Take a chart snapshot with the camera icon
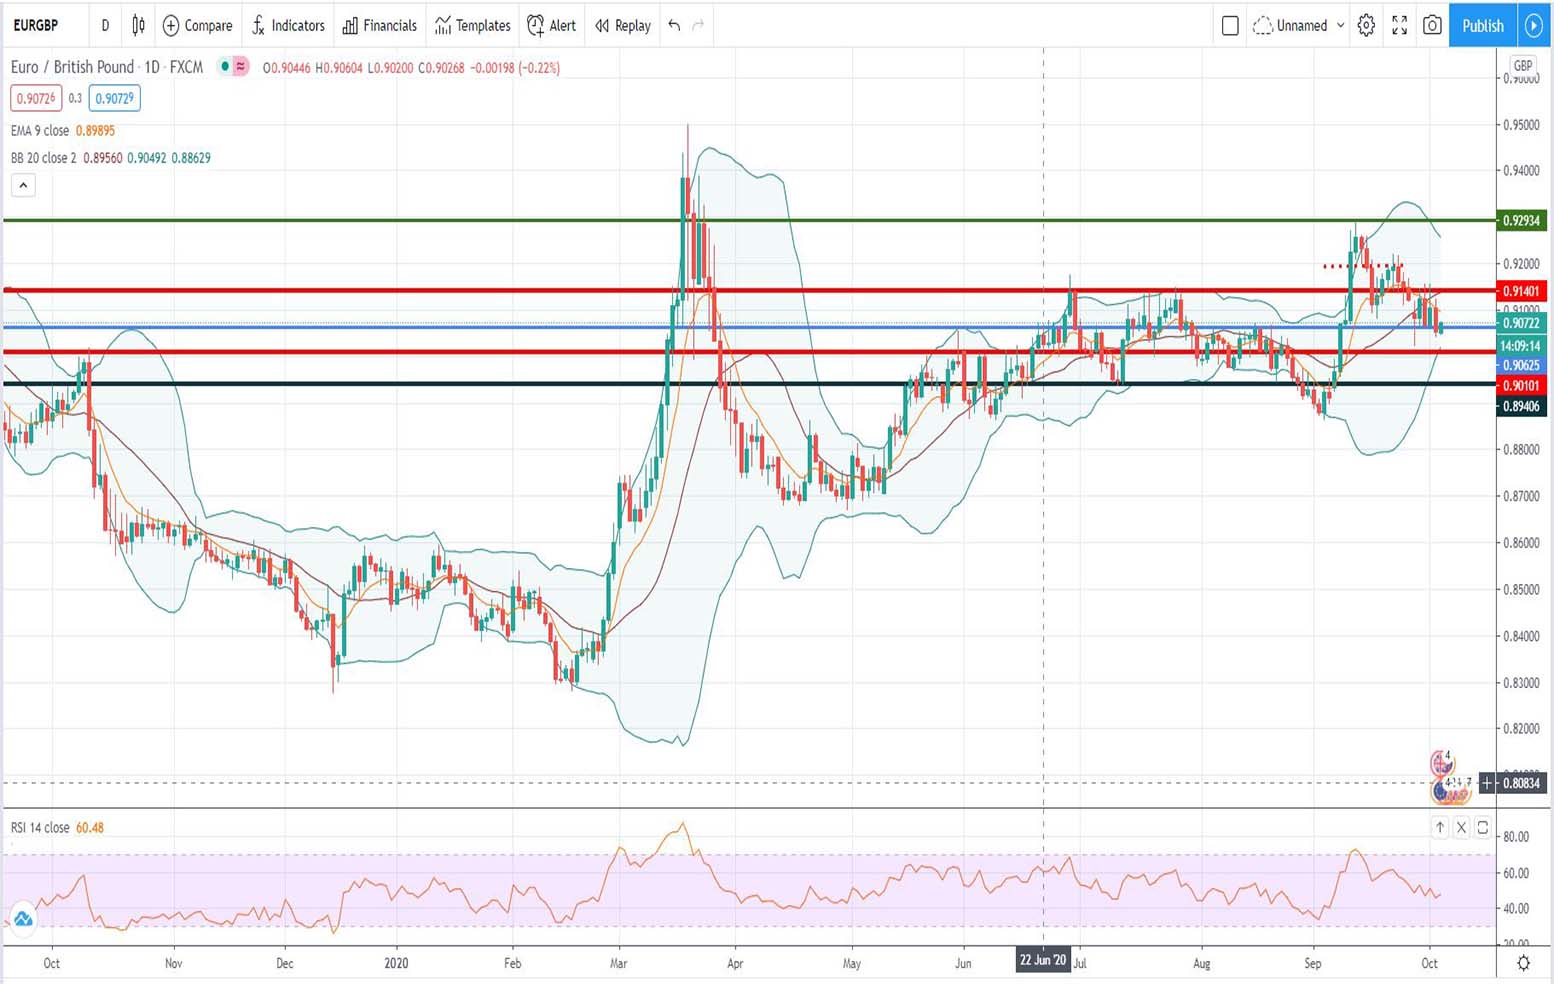 point(1431,26)
